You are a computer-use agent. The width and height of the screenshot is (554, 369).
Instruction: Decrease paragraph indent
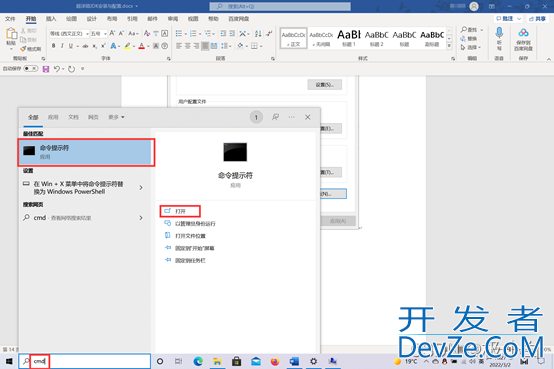(x=223, y=33)
